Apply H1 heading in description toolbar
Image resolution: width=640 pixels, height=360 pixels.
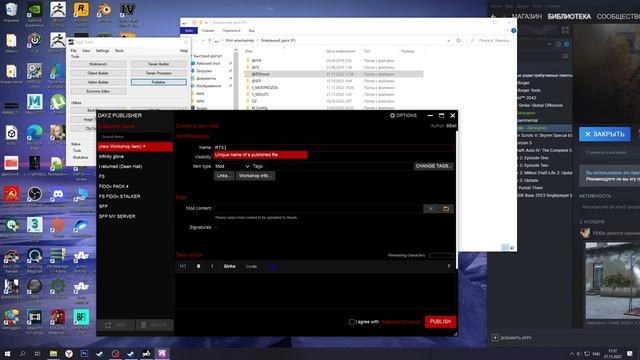coord(183,266)
